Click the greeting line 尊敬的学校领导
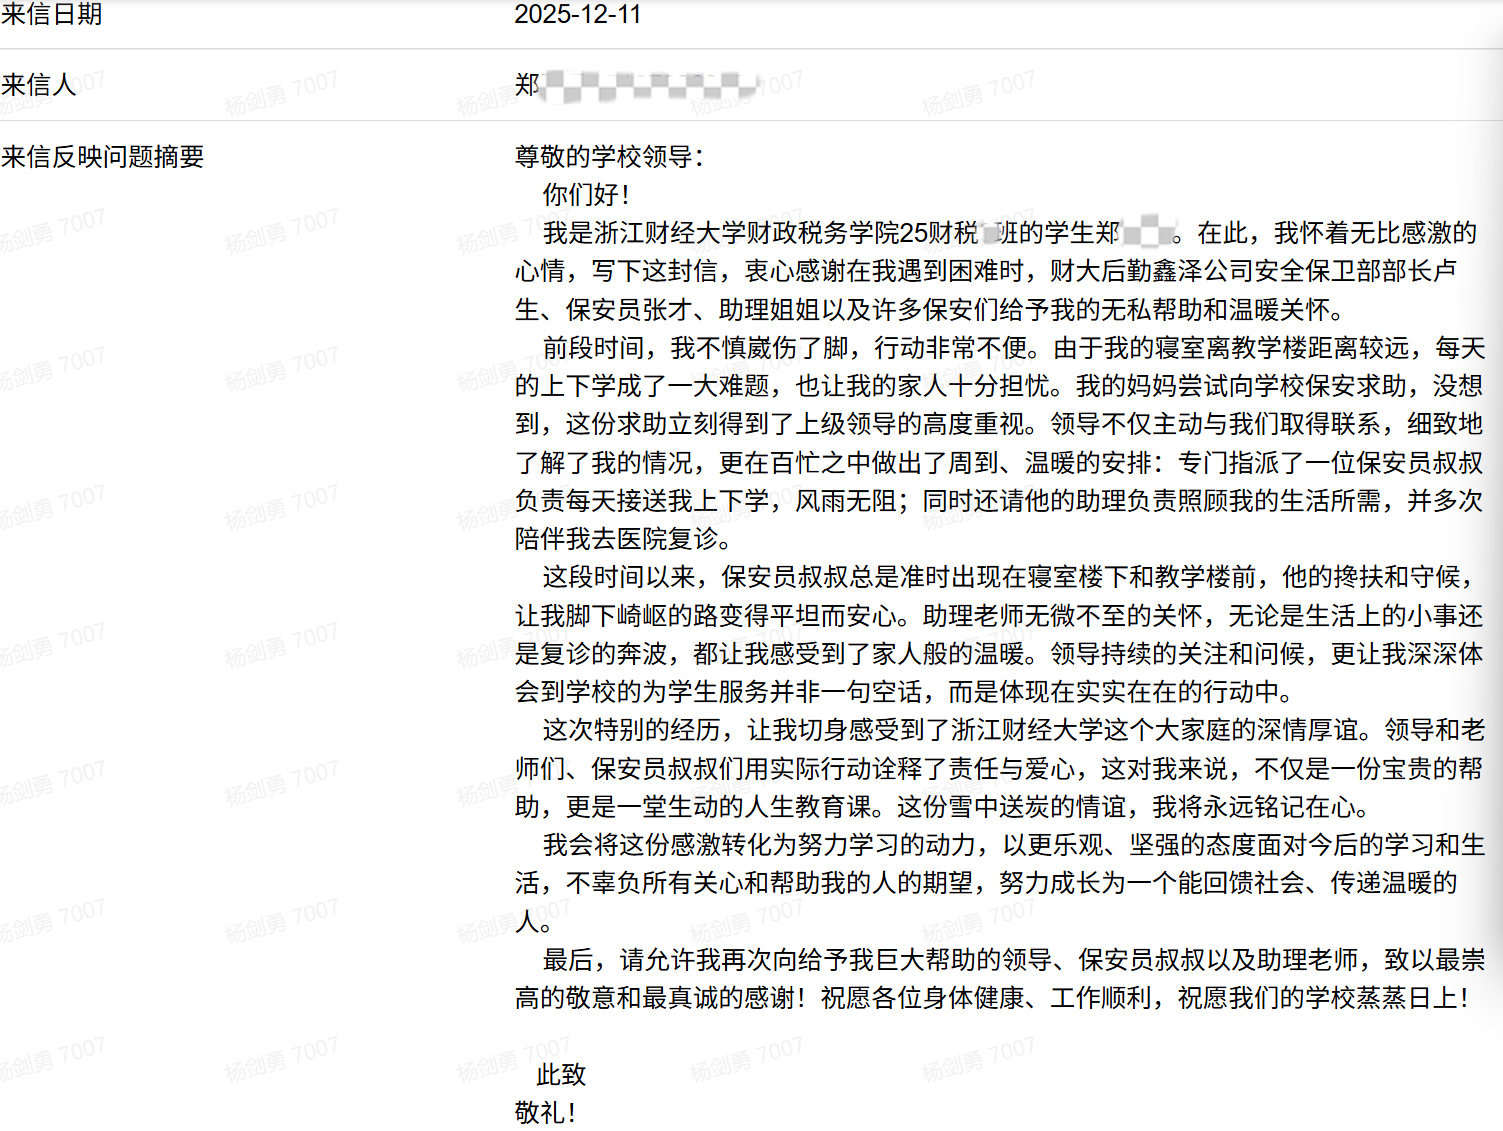The width and height of the screenshot is (1503, 1131). (x=609, y=157)
